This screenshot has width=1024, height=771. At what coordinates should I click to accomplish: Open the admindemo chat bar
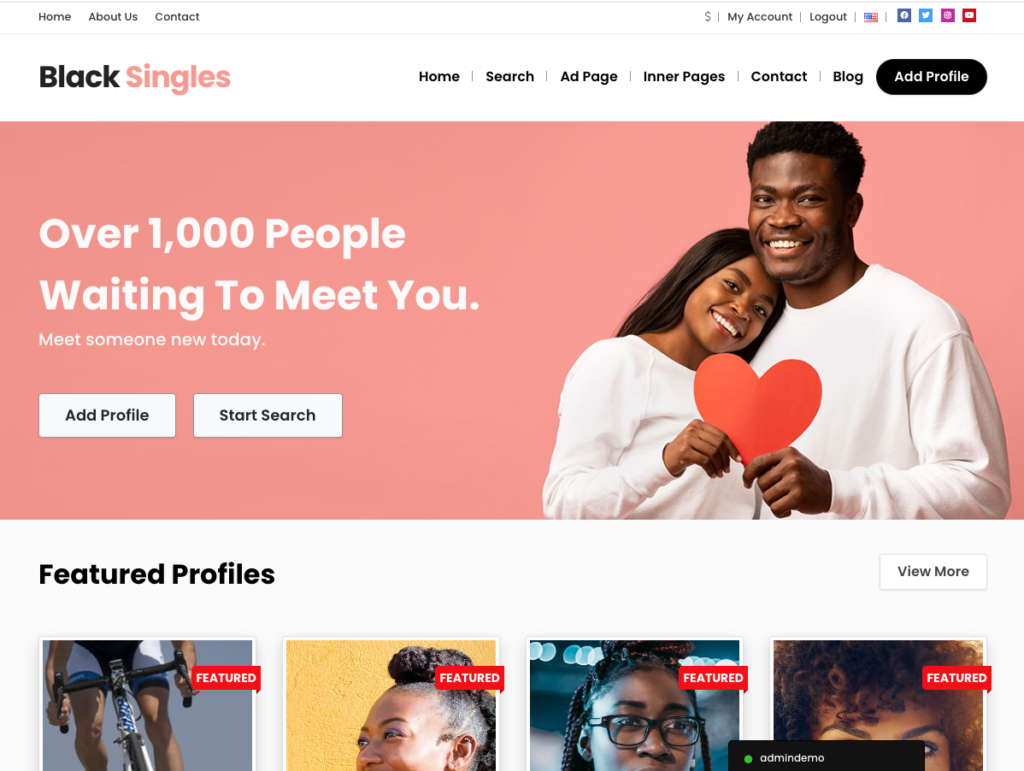[x=826, y=757]
